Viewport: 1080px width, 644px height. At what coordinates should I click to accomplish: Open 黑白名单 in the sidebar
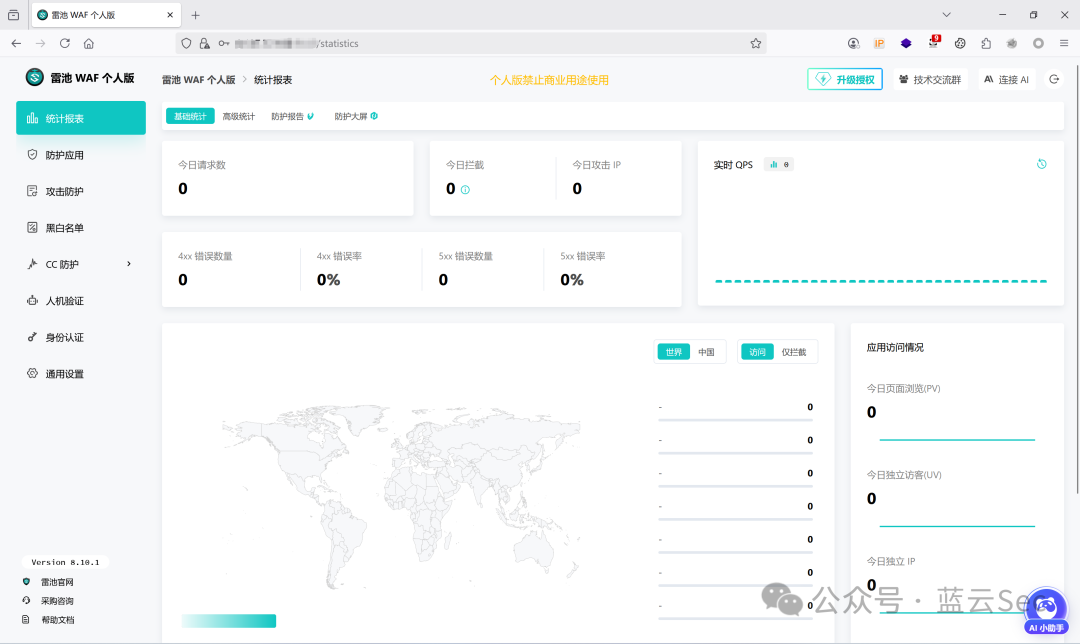(x=81, y=228)
